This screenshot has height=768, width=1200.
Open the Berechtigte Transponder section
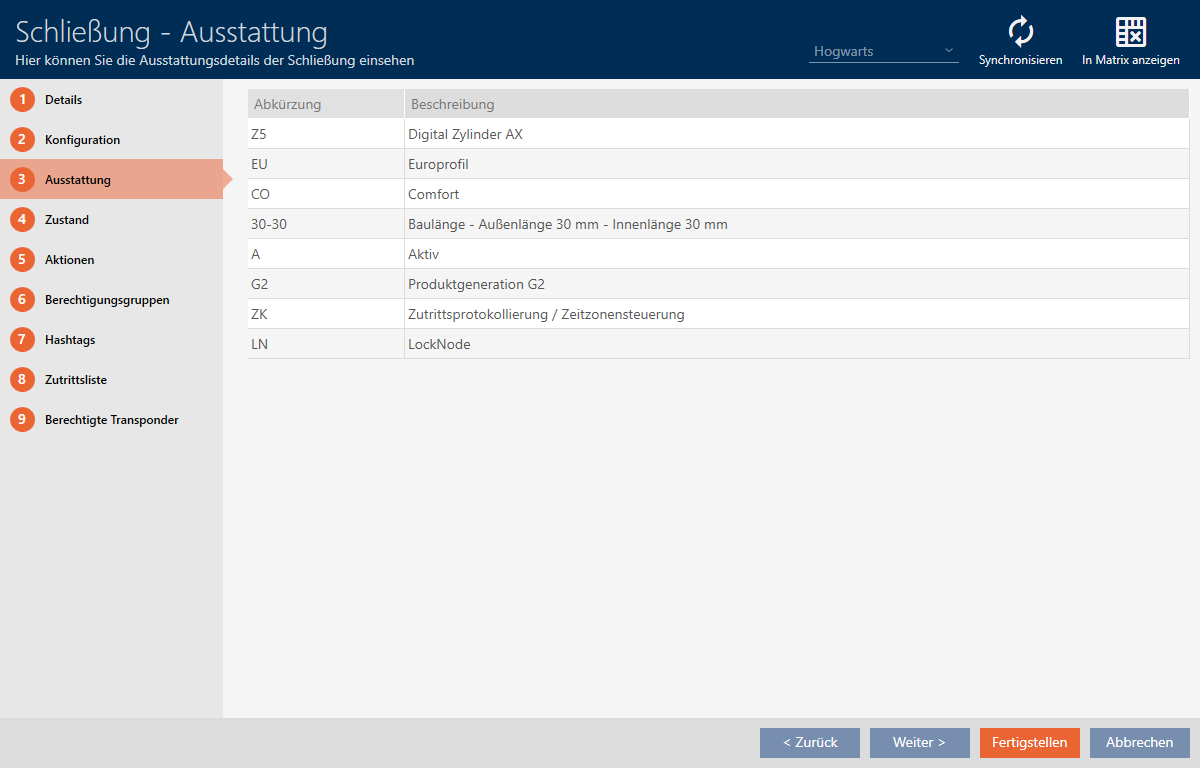(x=111, y=420)
